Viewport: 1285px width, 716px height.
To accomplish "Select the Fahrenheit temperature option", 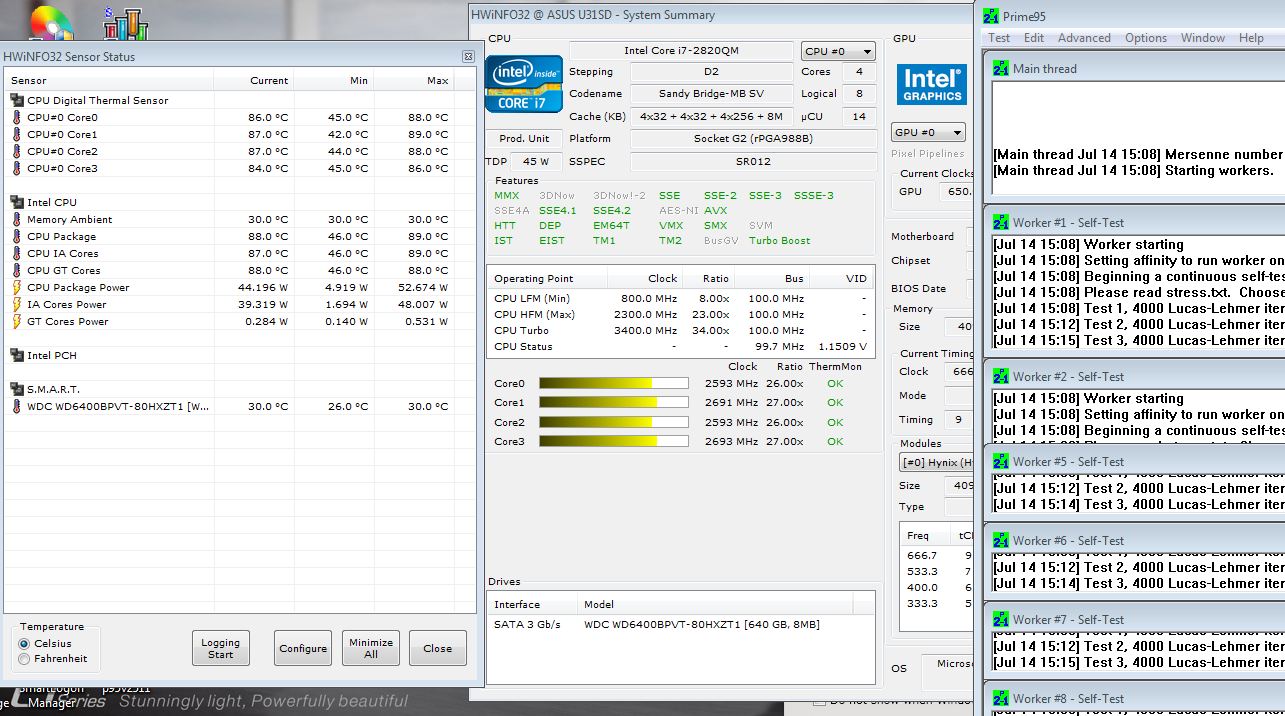I will point(24,658).
